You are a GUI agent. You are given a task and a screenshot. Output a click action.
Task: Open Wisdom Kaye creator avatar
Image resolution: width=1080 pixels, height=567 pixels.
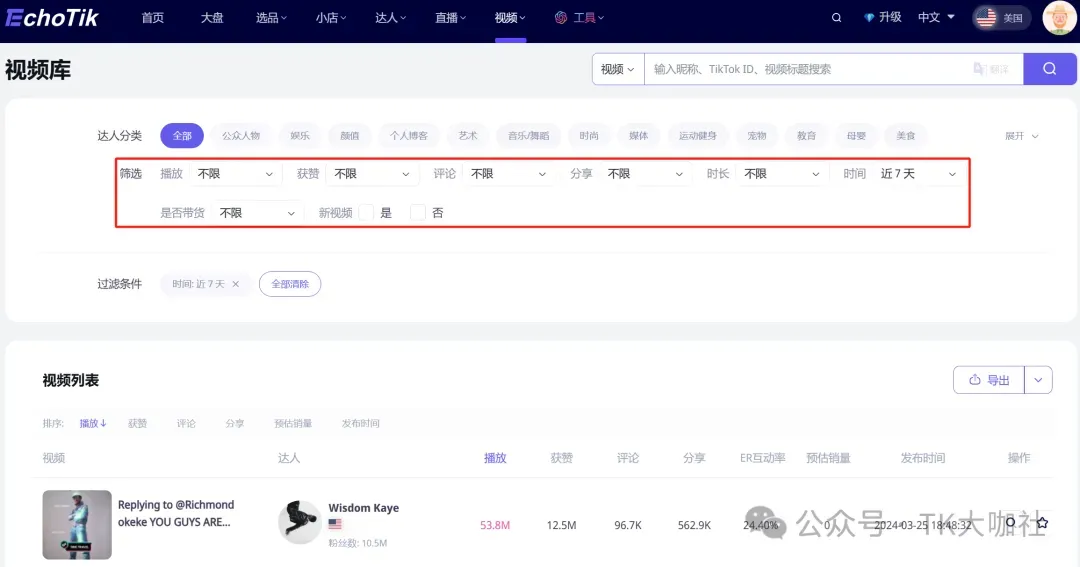click(x=300, y=522)
